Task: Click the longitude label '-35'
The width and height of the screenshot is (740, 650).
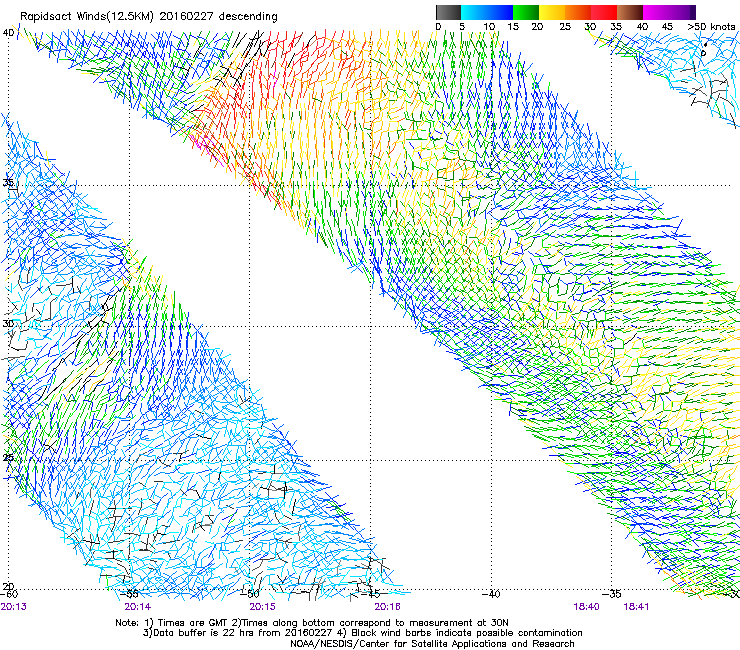Action: 612,594
